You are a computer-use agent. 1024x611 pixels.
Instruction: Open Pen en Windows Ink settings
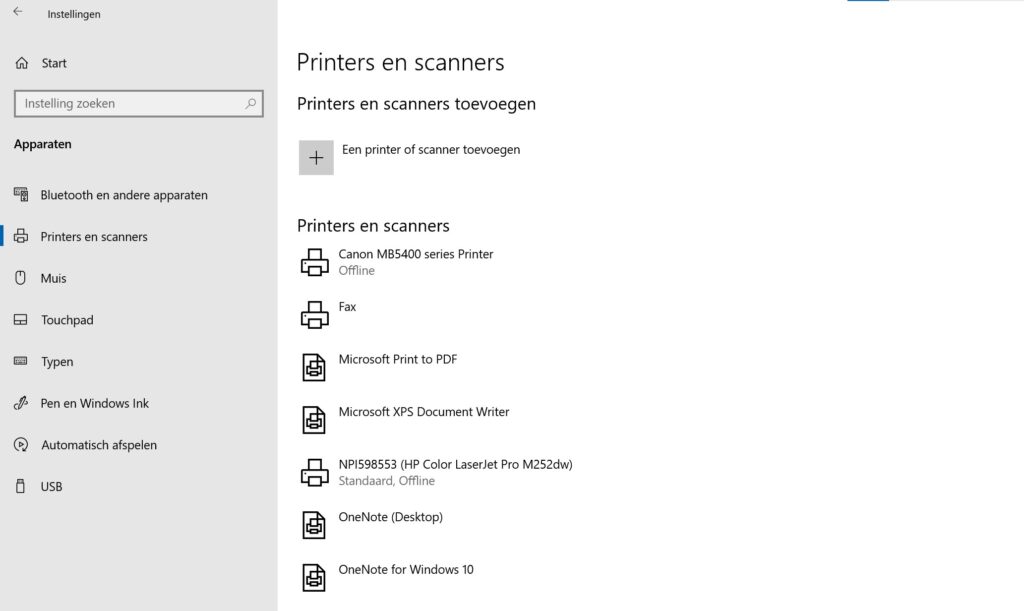coord(95,403)
